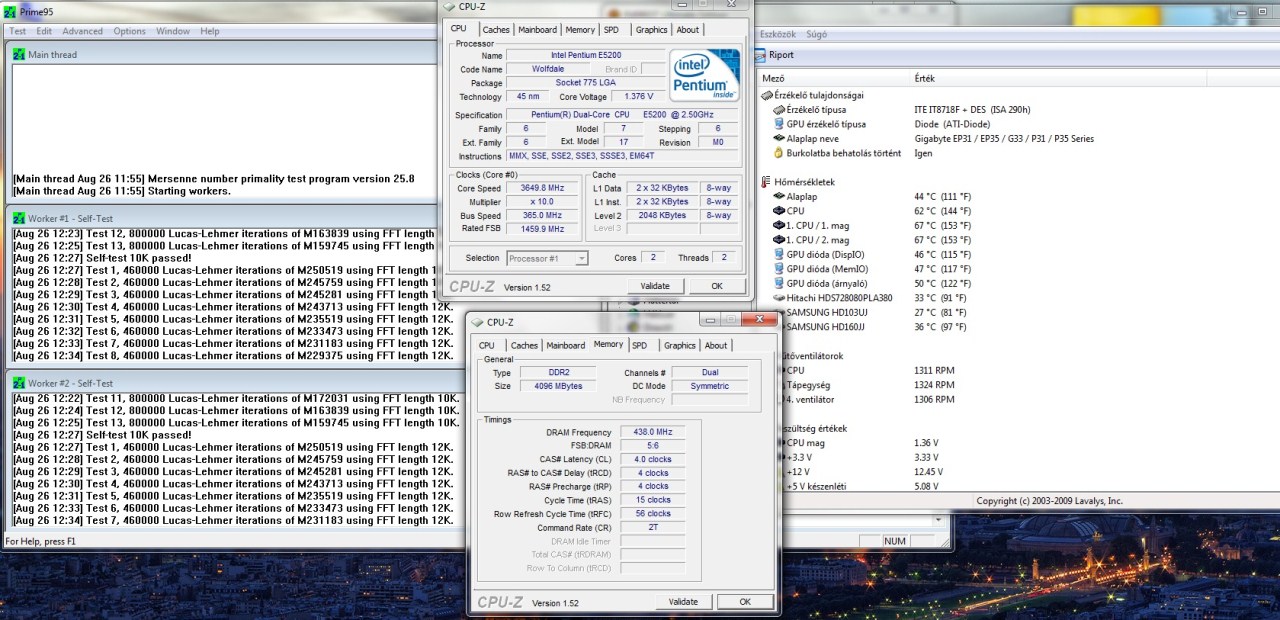Switch to CPU tab in lower CPU-Z window
This screenshot has width=1280, height=620.
(486, 346)
